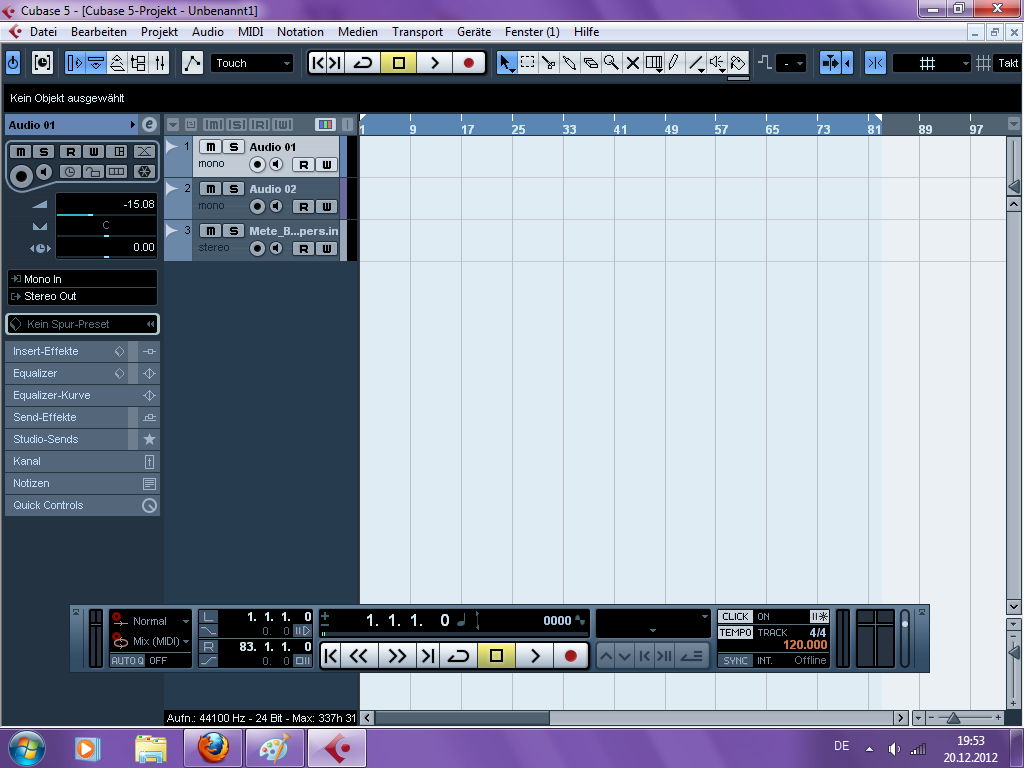The width and height of the screenshot is (1024, 768).
Task: Select the Object Selection arrow tool
Action: 506,63
